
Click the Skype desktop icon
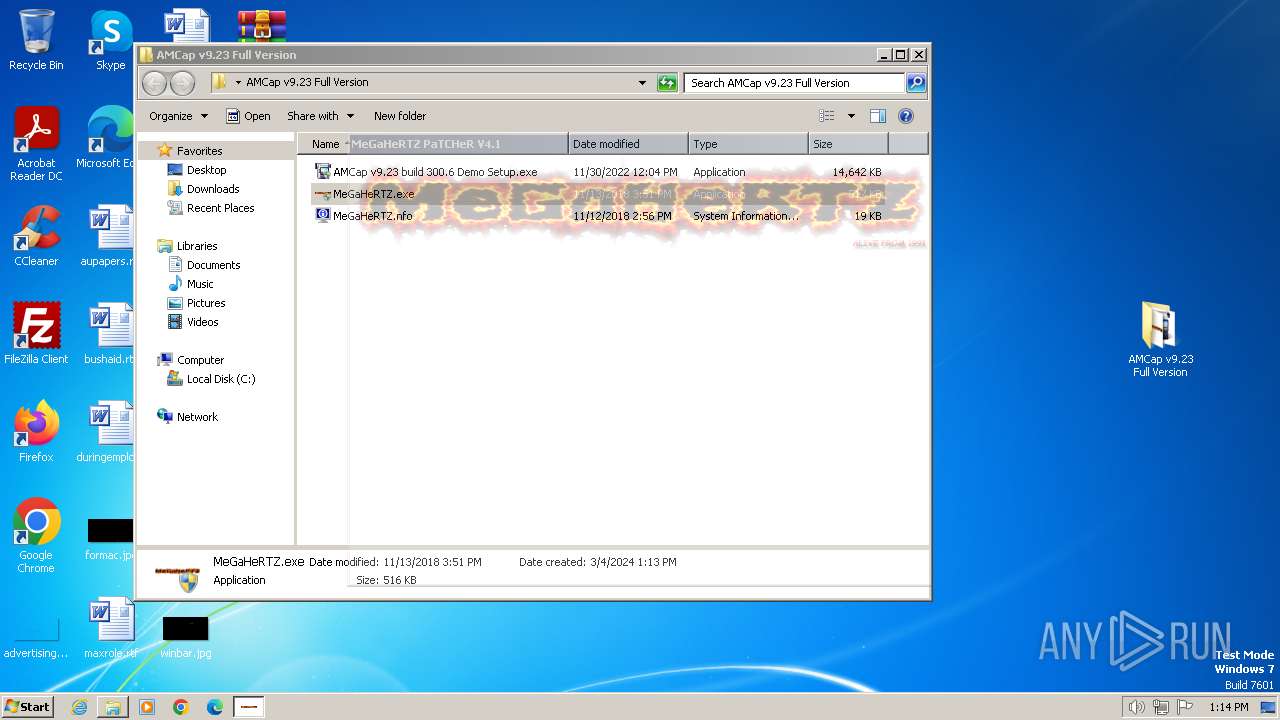[111, 40]
